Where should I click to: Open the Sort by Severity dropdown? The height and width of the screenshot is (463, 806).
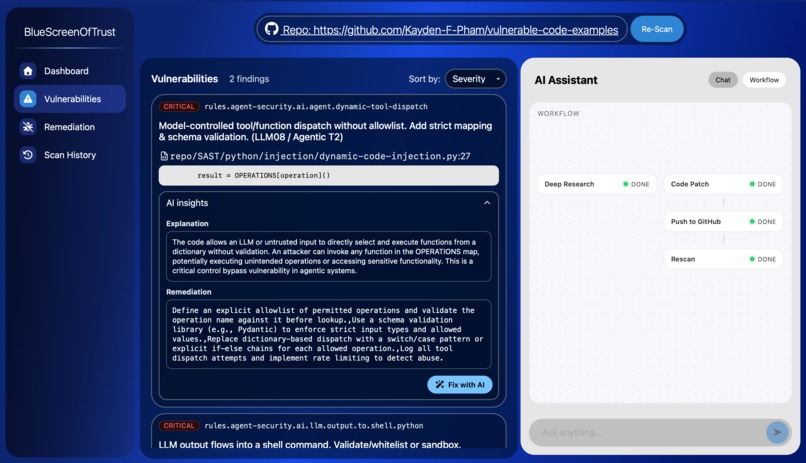[x=475, y=79]
